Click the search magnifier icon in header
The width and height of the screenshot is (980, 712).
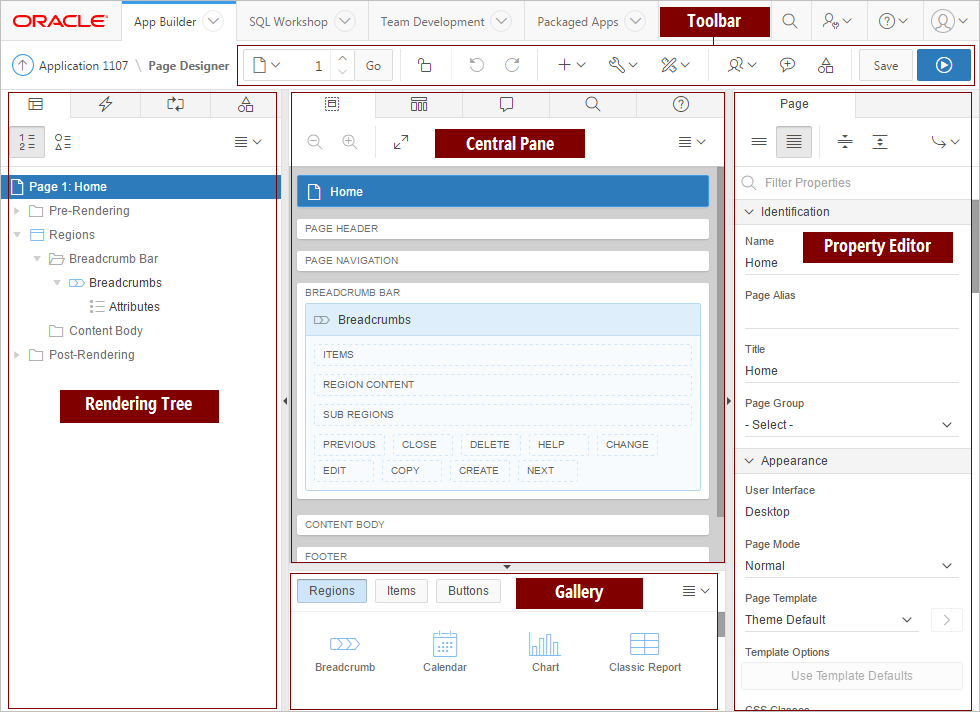coord(790,21)
